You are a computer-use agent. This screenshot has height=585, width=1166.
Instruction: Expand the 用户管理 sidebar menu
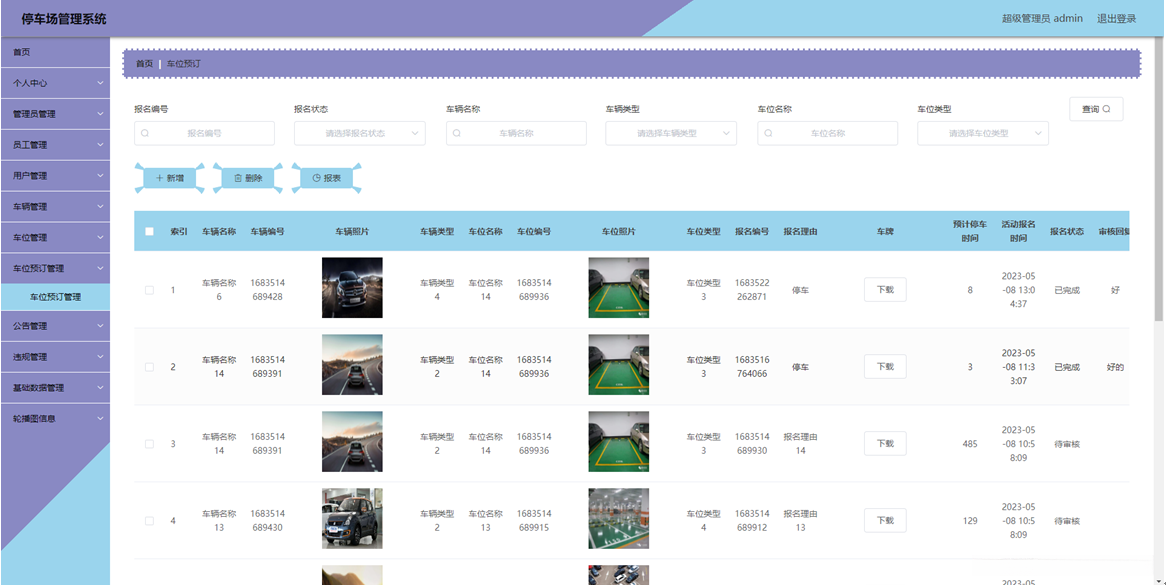(x=55, y=176)
